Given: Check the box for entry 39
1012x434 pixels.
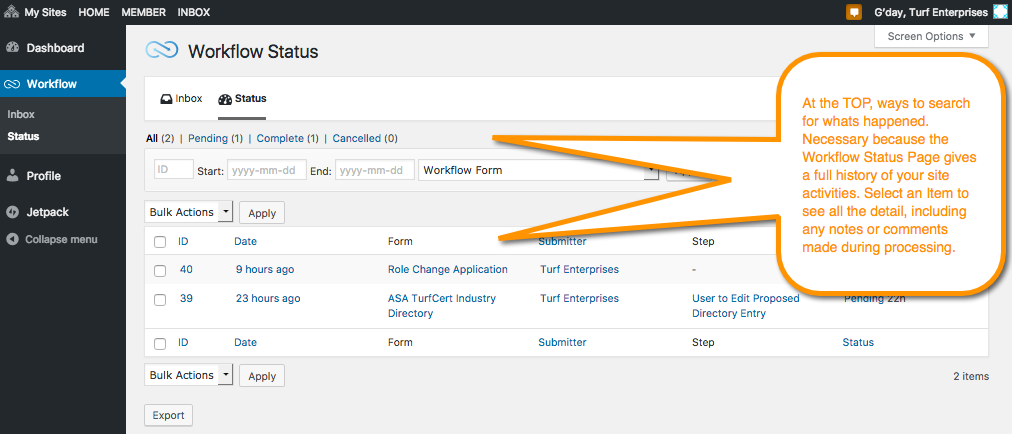Looking at the screenshot, I should [x=160, y=300].
